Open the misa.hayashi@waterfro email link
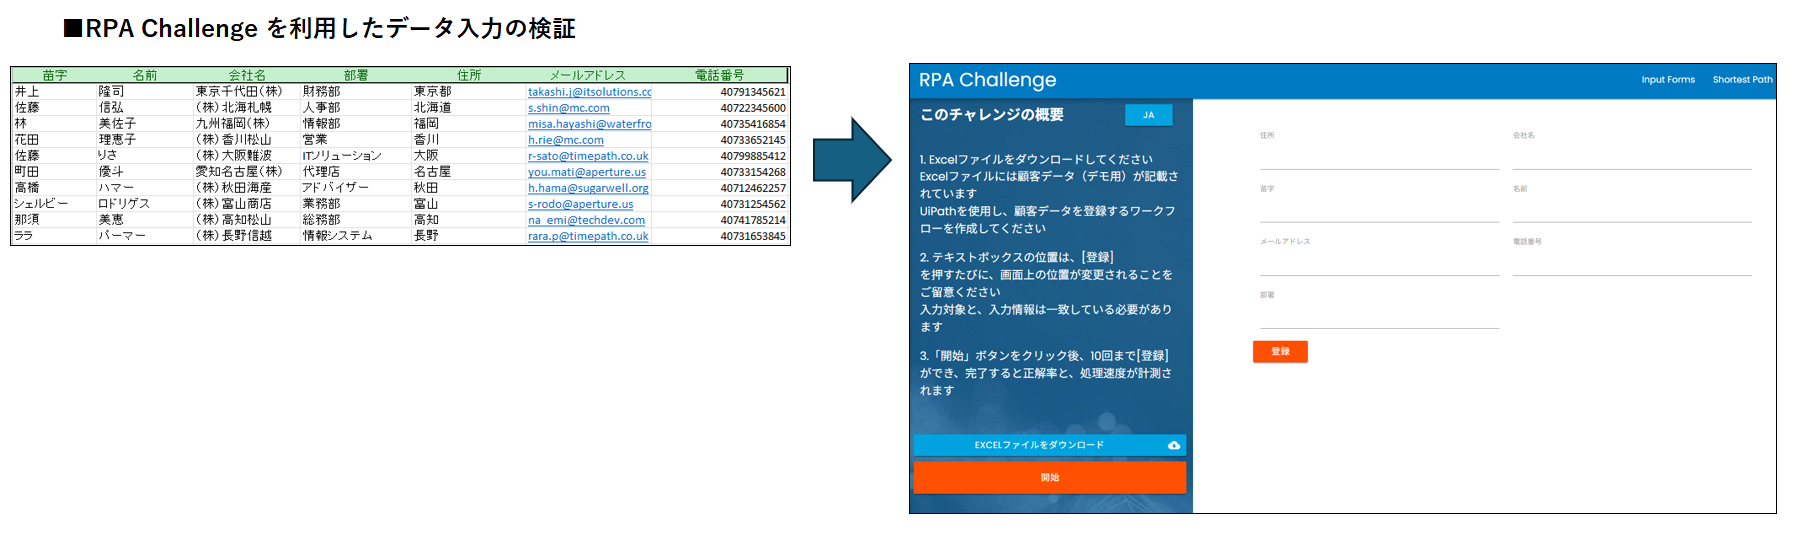Viewport: 1803px width, 546px height. (x=589, y=124)
